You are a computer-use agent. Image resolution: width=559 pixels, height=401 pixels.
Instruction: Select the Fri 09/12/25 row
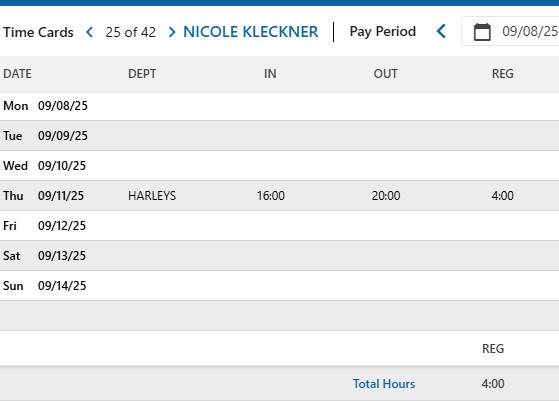280,225
